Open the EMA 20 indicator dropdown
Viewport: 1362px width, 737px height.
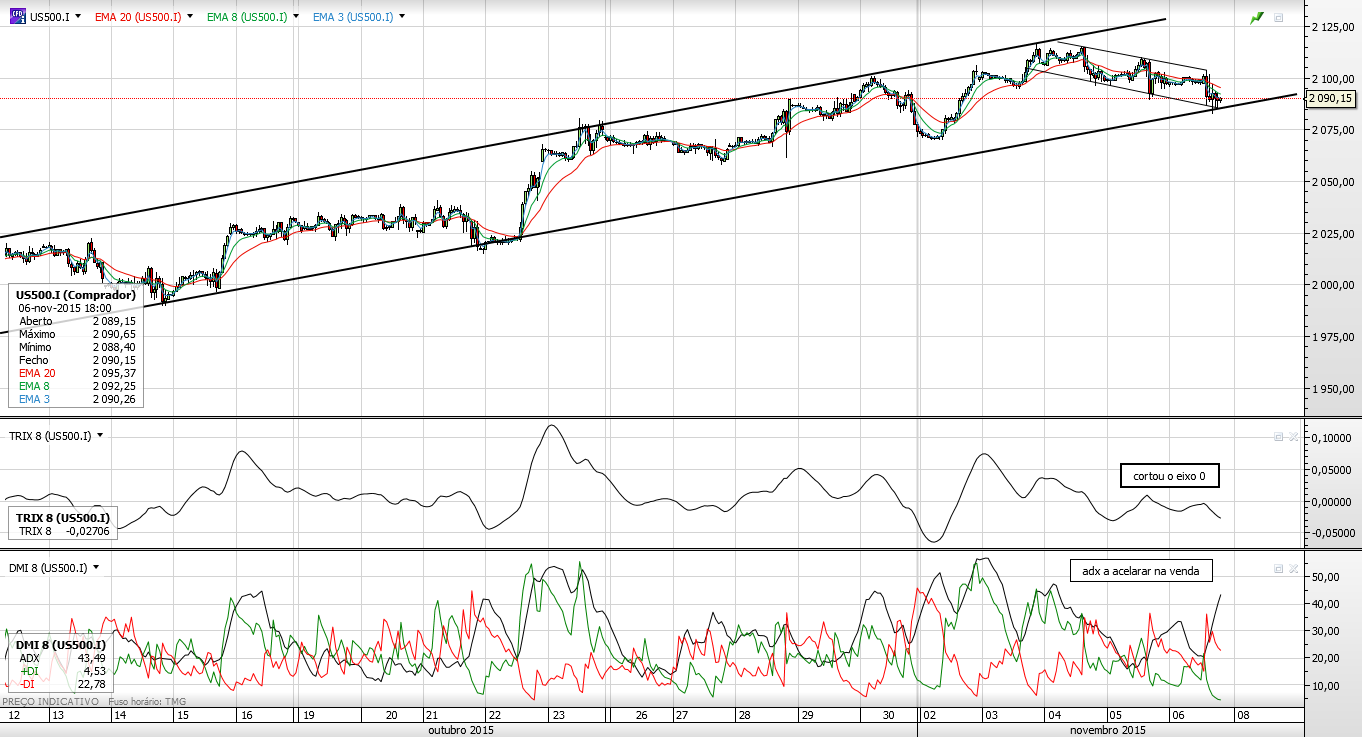(x=190, y=17)
